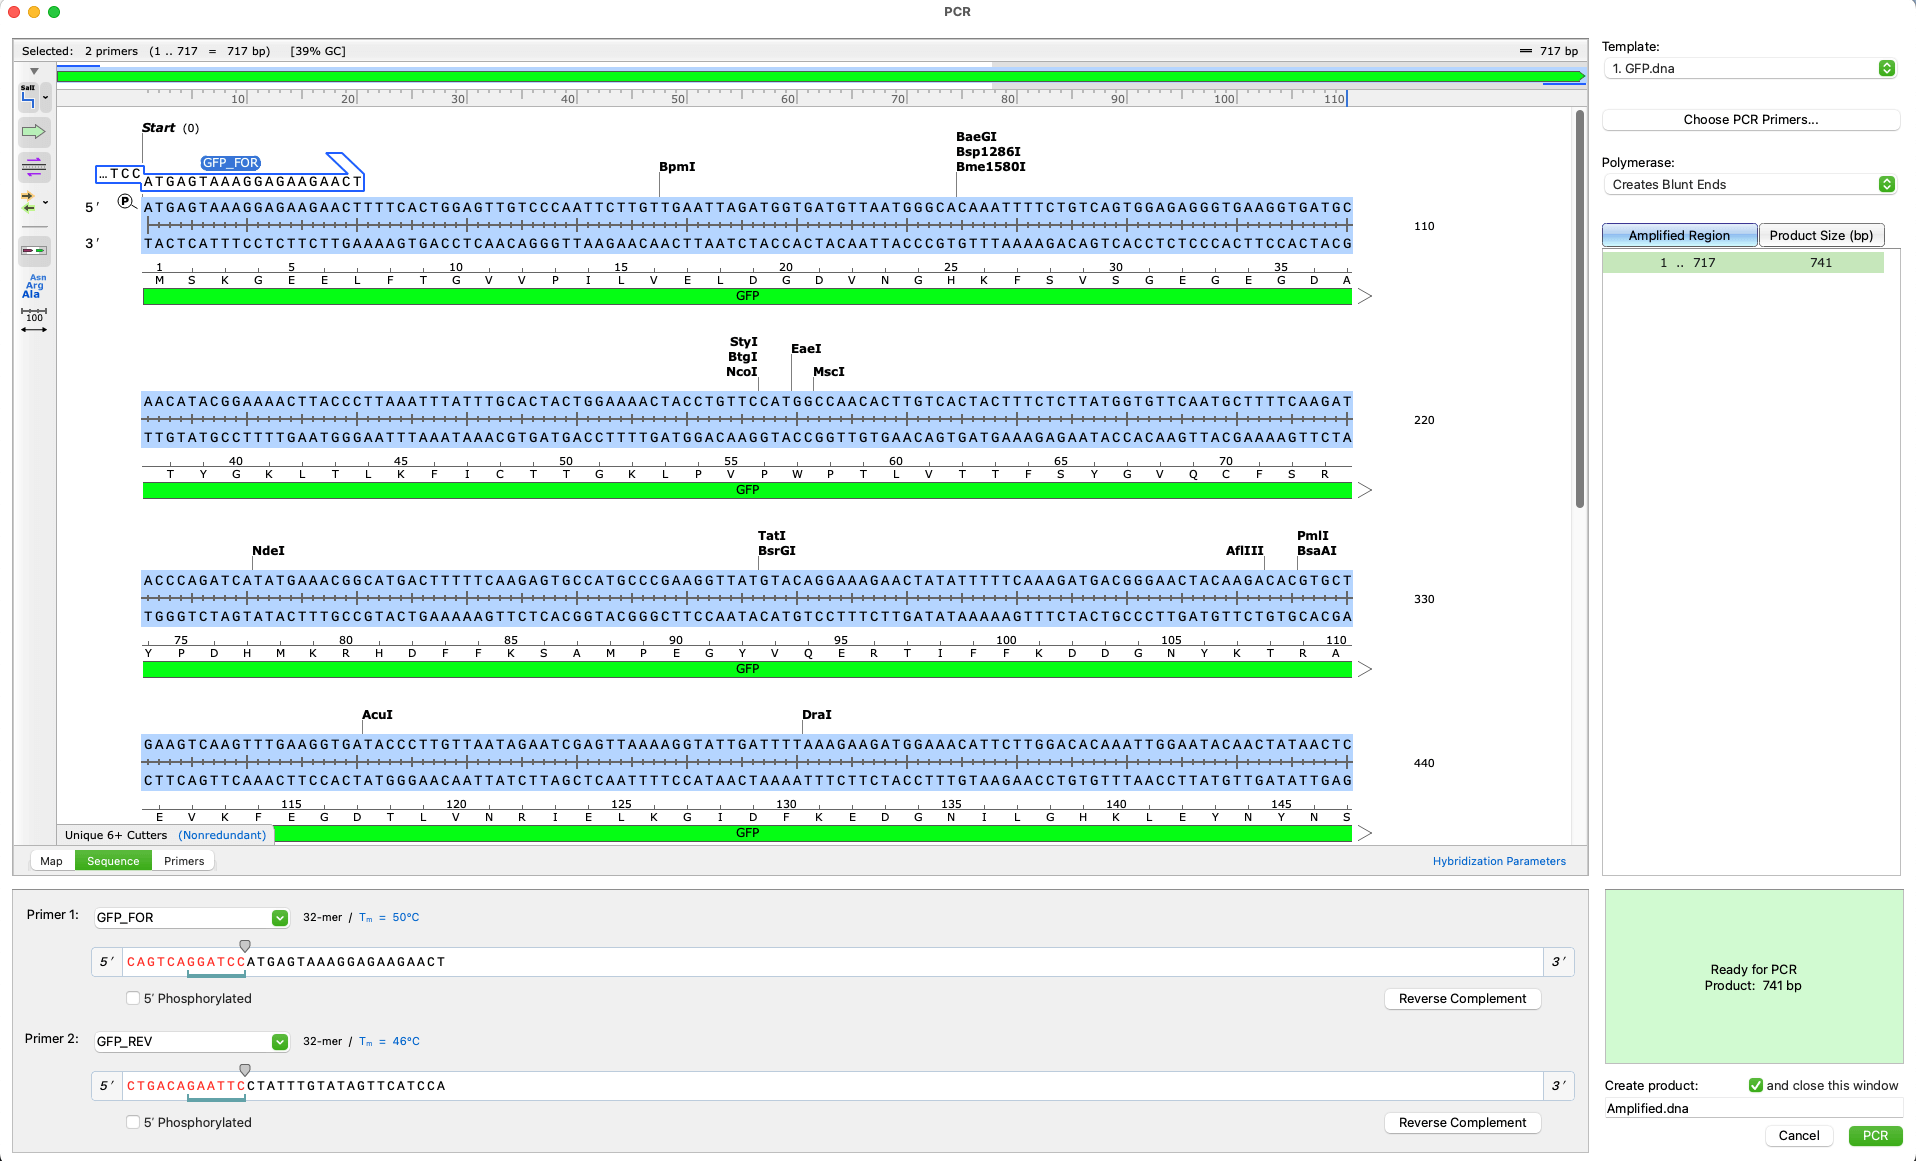Switch to the Map tab

[51, 861]
